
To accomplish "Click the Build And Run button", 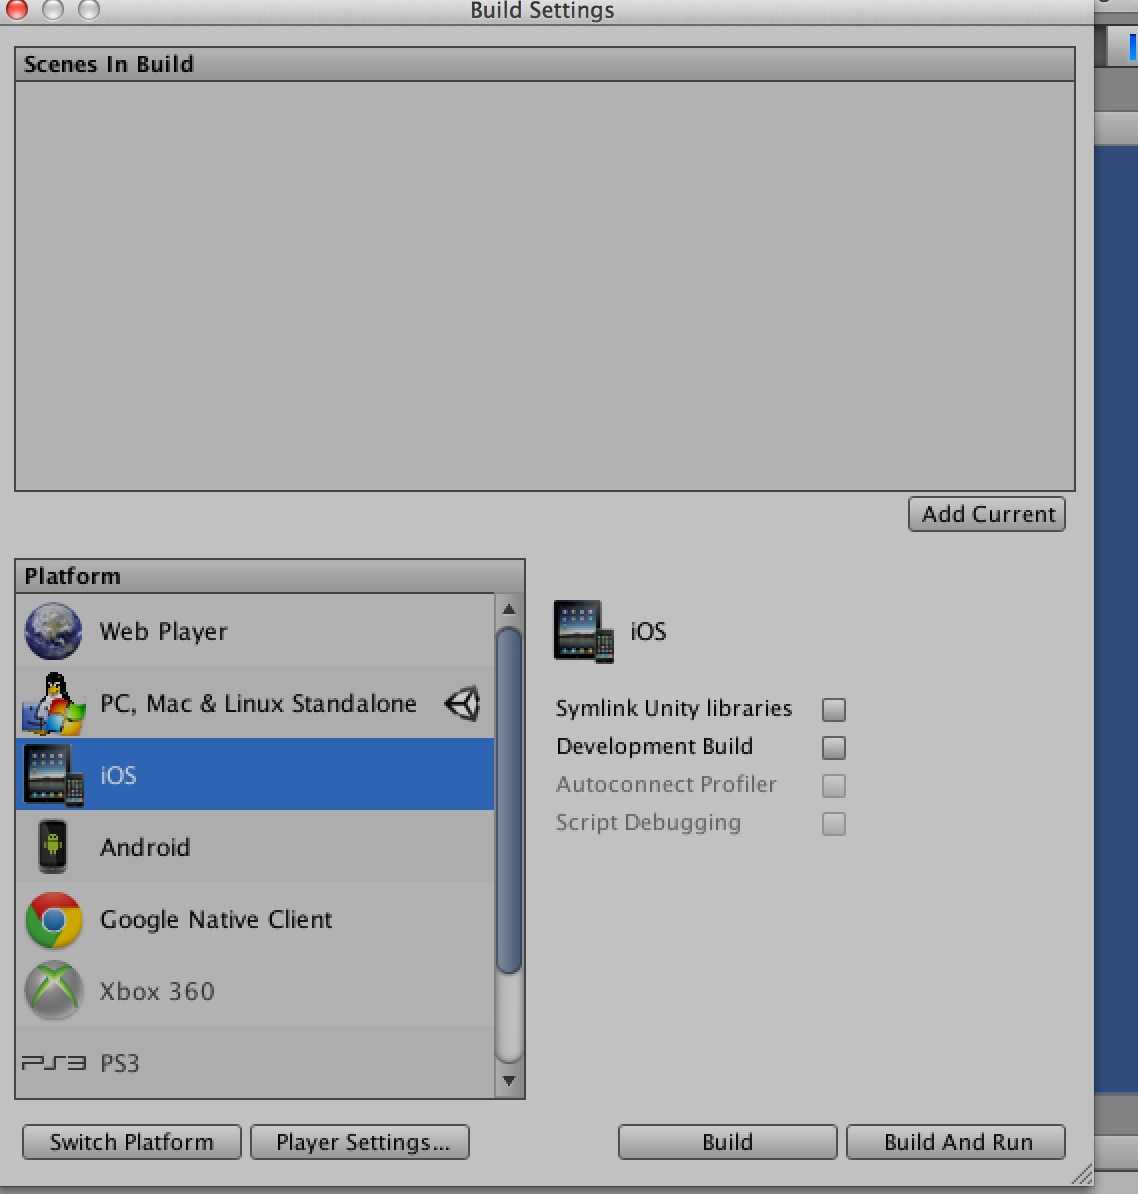I will (956, 1142).
